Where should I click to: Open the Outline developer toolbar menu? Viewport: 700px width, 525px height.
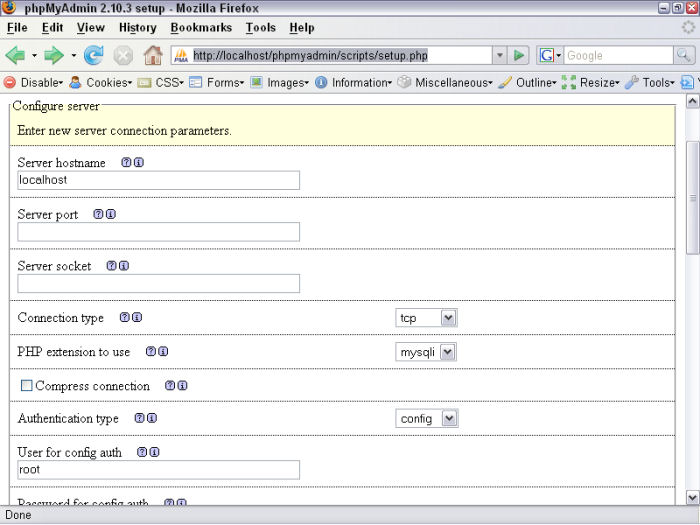[527, 83]
